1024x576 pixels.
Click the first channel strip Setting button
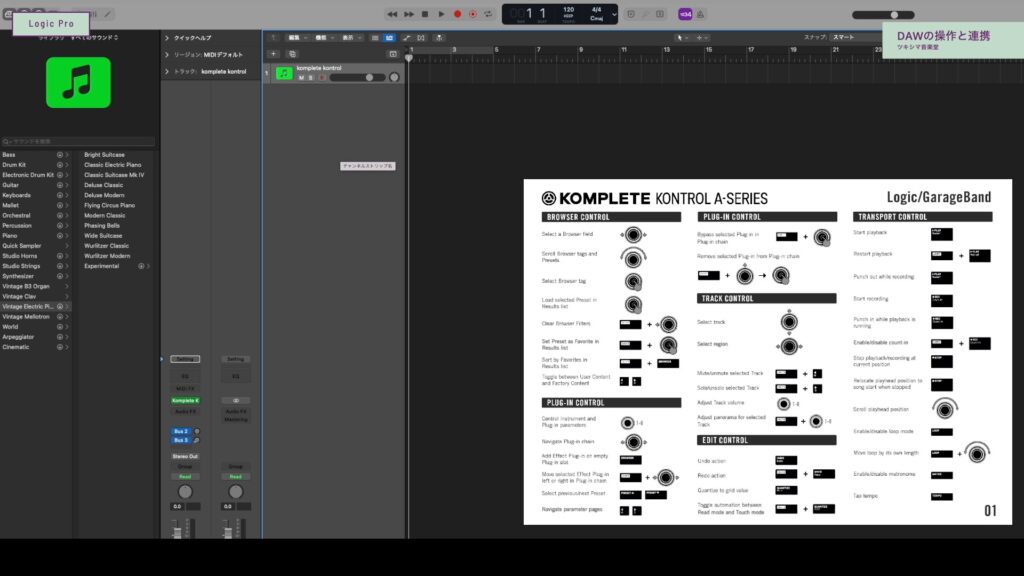[x=185, y=359]
